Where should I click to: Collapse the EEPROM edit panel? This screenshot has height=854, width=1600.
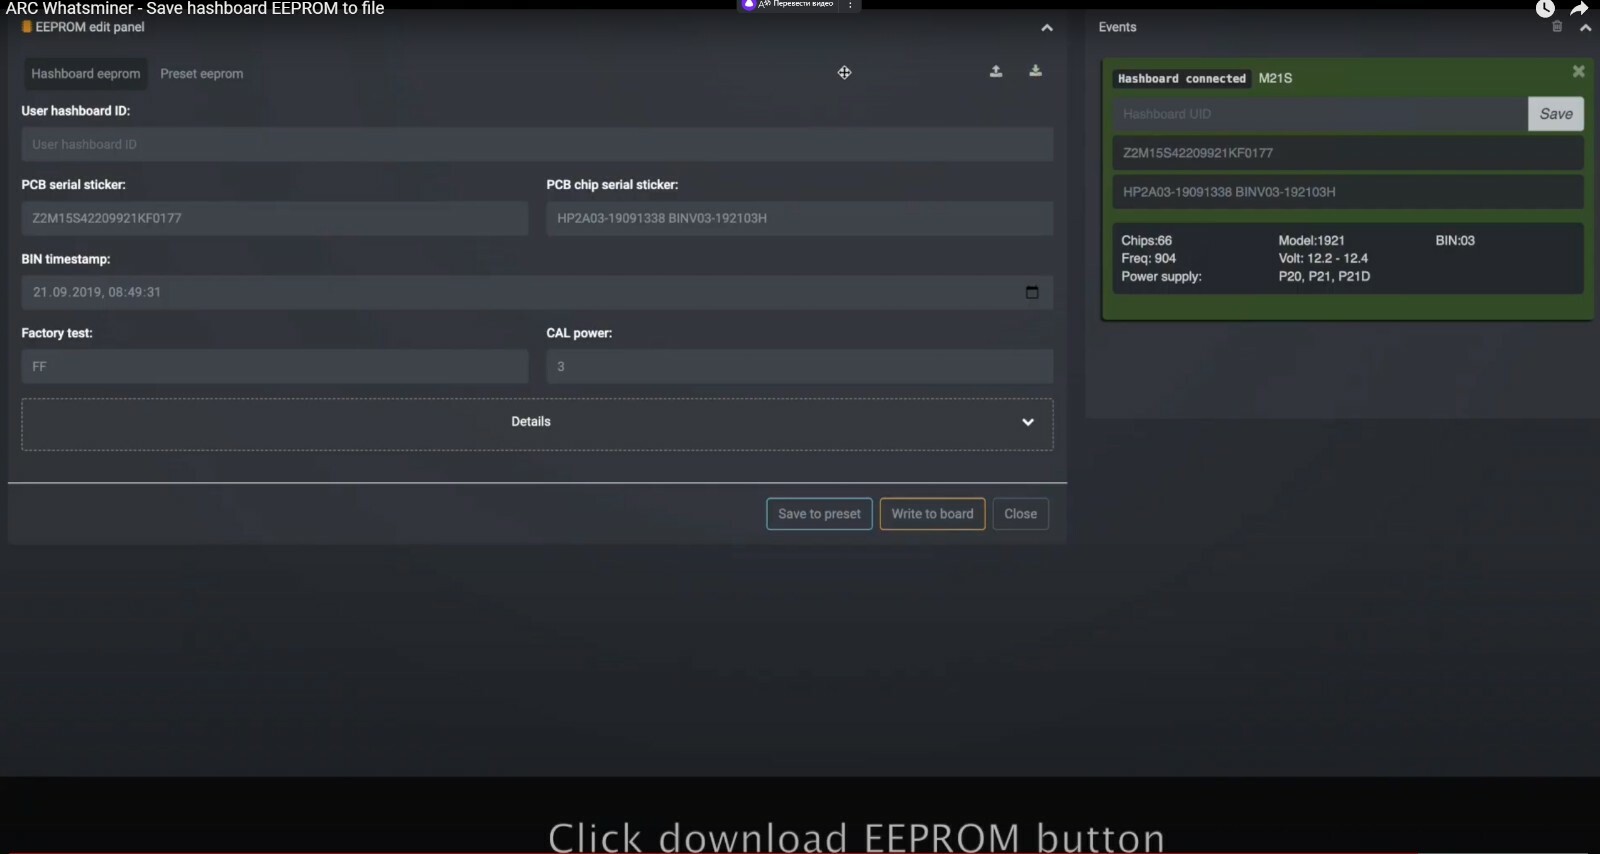click(x=1047, y=28)
